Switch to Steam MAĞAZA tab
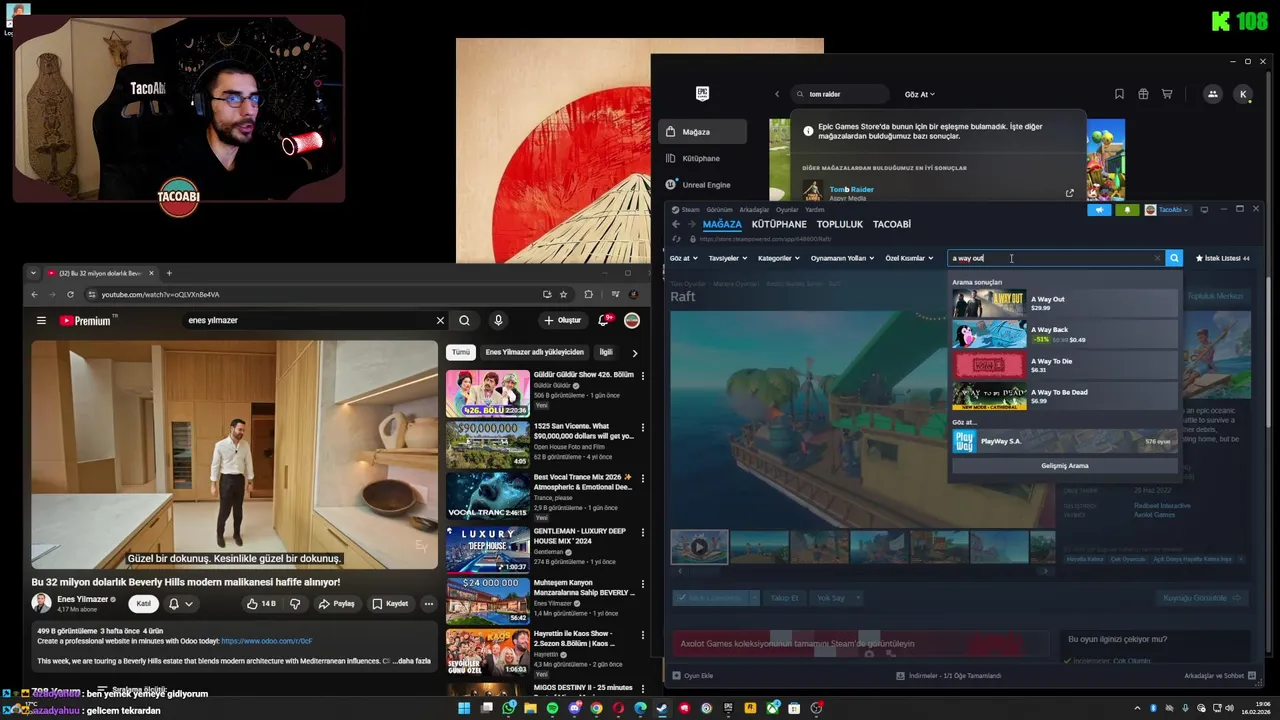 pyautogui.click(x=722, y=224)
